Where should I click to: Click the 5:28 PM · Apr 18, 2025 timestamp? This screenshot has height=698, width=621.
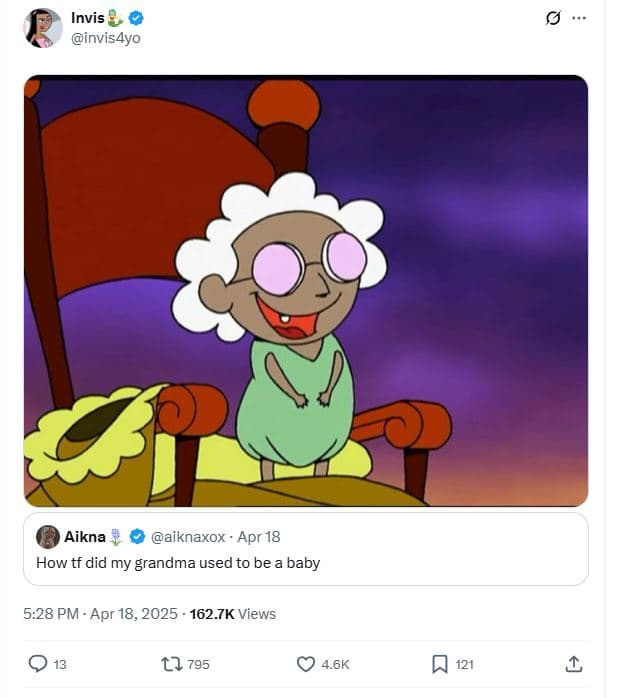(x=98, y=614)
